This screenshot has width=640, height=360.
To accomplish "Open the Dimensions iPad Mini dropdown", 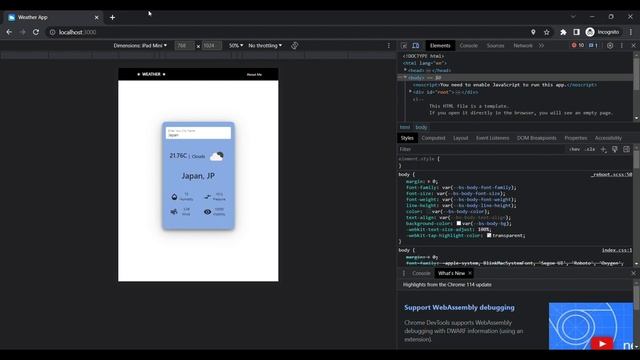I will pyautogui.click(x=140, y=46).
